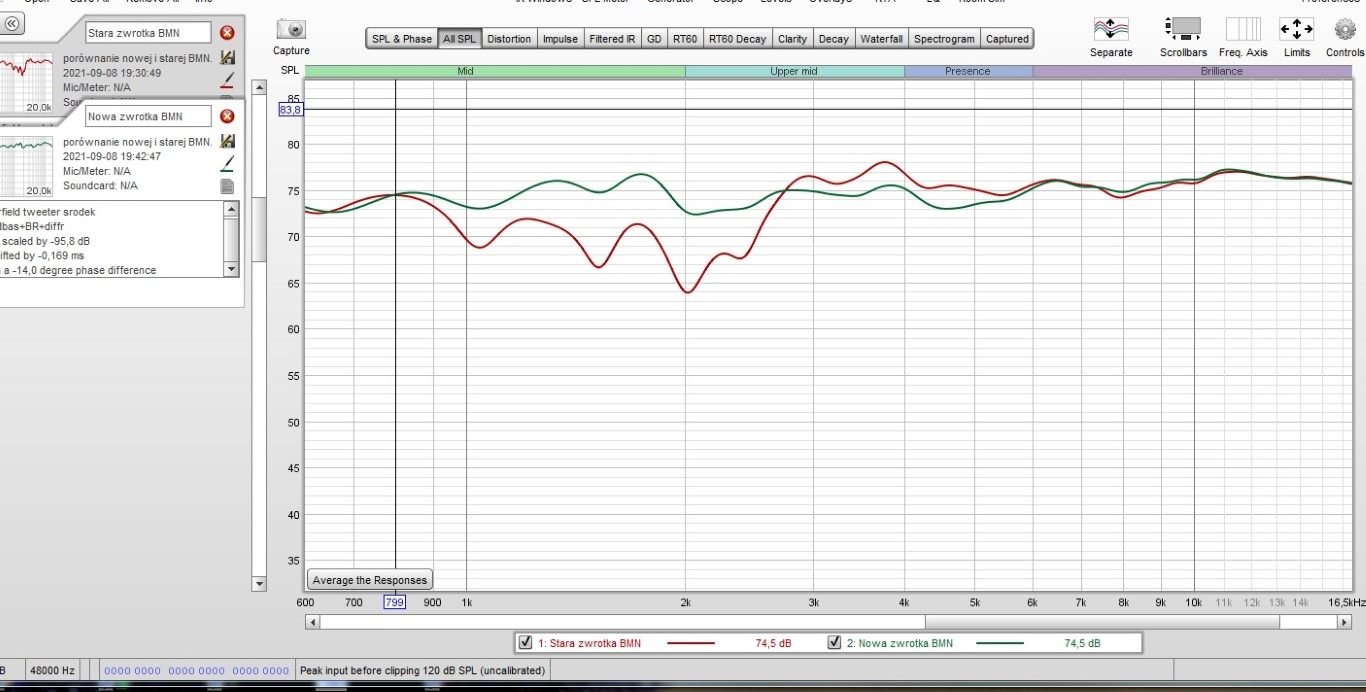This screenshot has height=692, width=1366.
Task: Click the Average the Responses button
Action: (x=370, y=580)
